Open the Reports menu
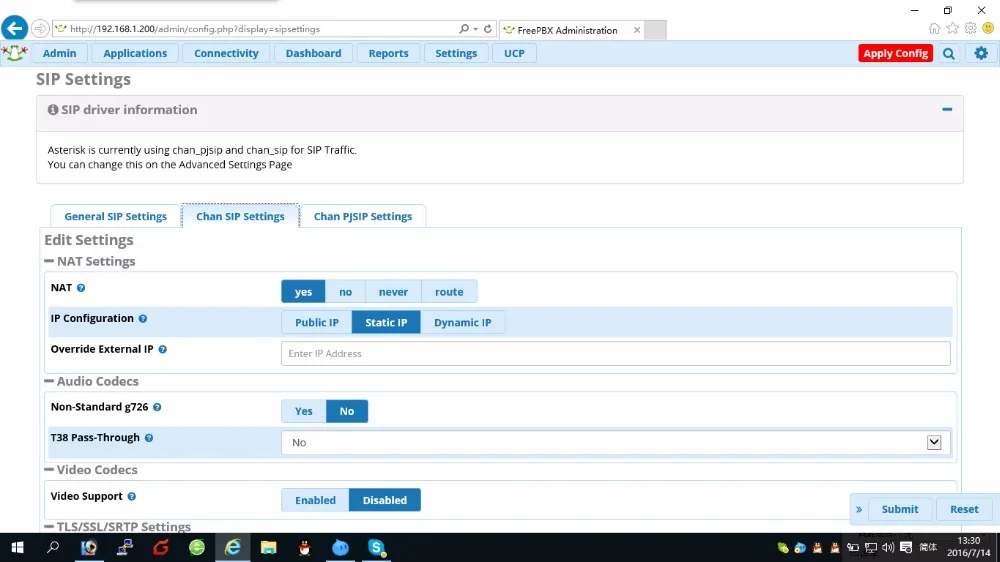The height and width of the screenshot is (562, 1000). pos(388,54)
